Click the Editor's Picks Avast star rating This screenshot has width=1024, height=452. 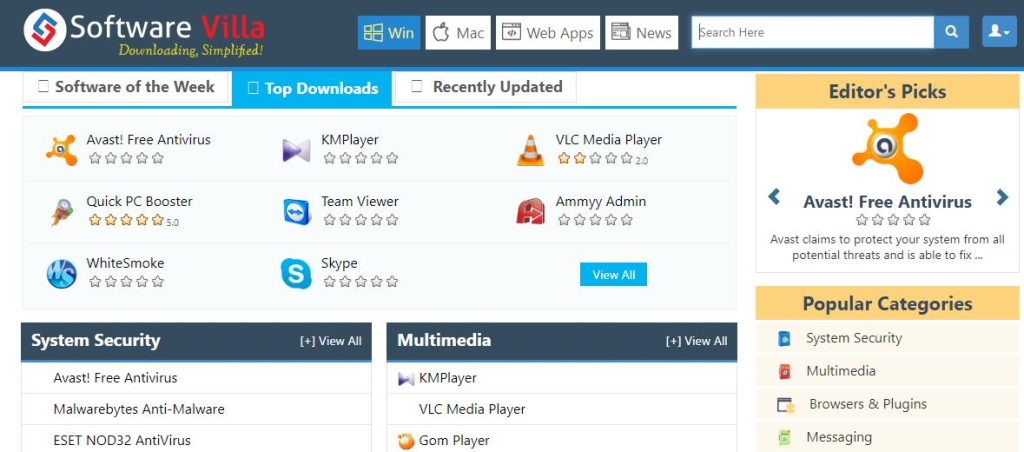pyautogui.click(x=893, y=219)
